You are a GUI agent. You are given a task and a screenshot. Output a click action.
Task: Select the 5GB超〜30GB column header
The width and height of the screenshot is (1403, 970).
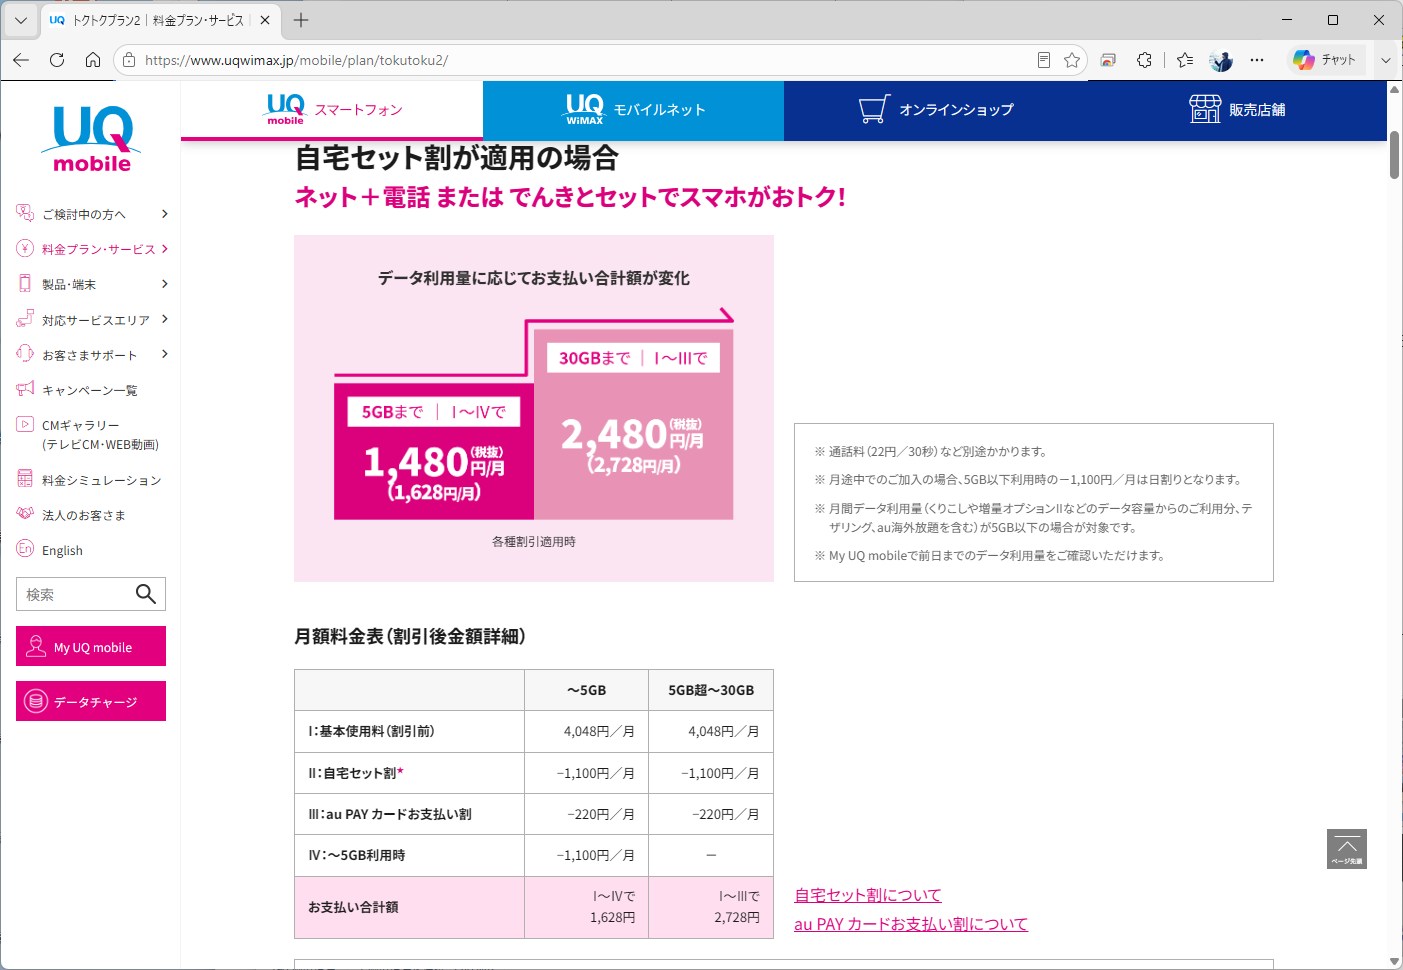click(x=711, y=690)
